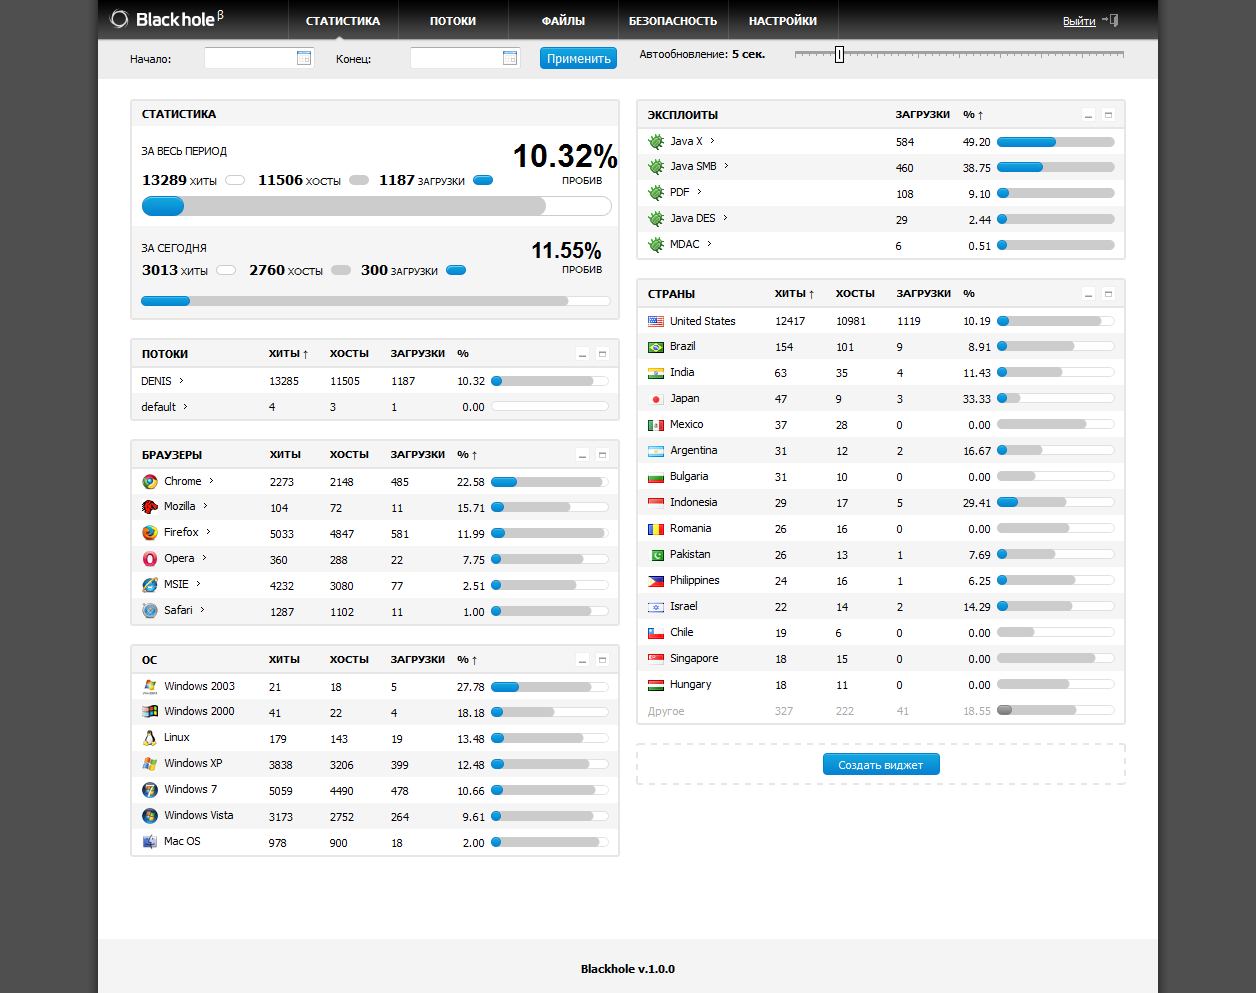This screenshot has width=1256, height=993.
Task: Click the logout door icon beside Выйти
Action: 1111,21
